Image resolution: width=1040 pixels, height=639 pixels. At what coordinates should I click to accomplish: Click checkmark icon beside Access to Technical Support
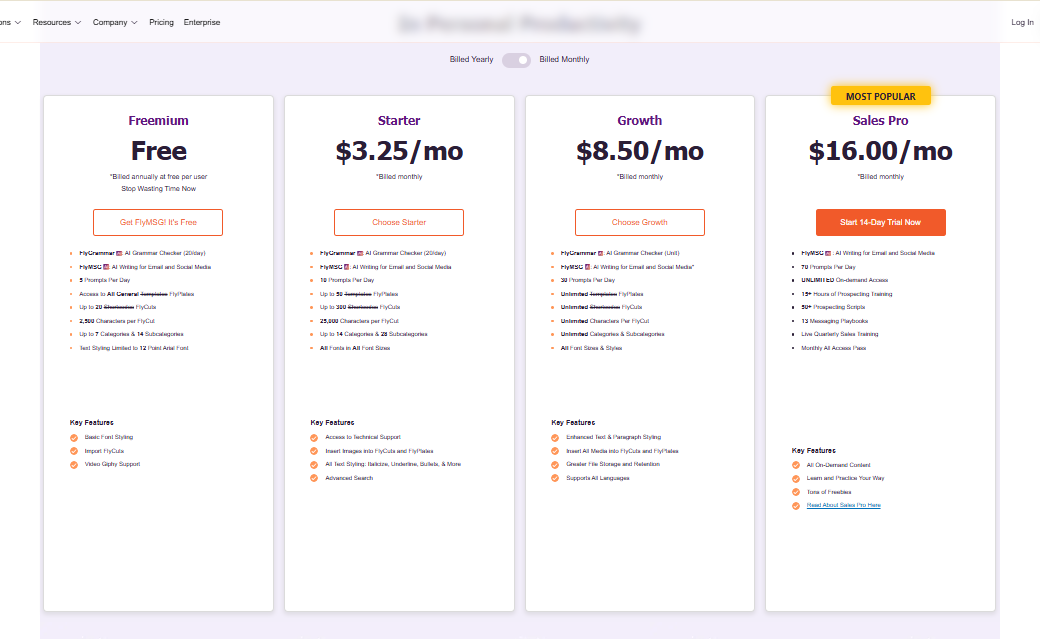pos(314,438)
